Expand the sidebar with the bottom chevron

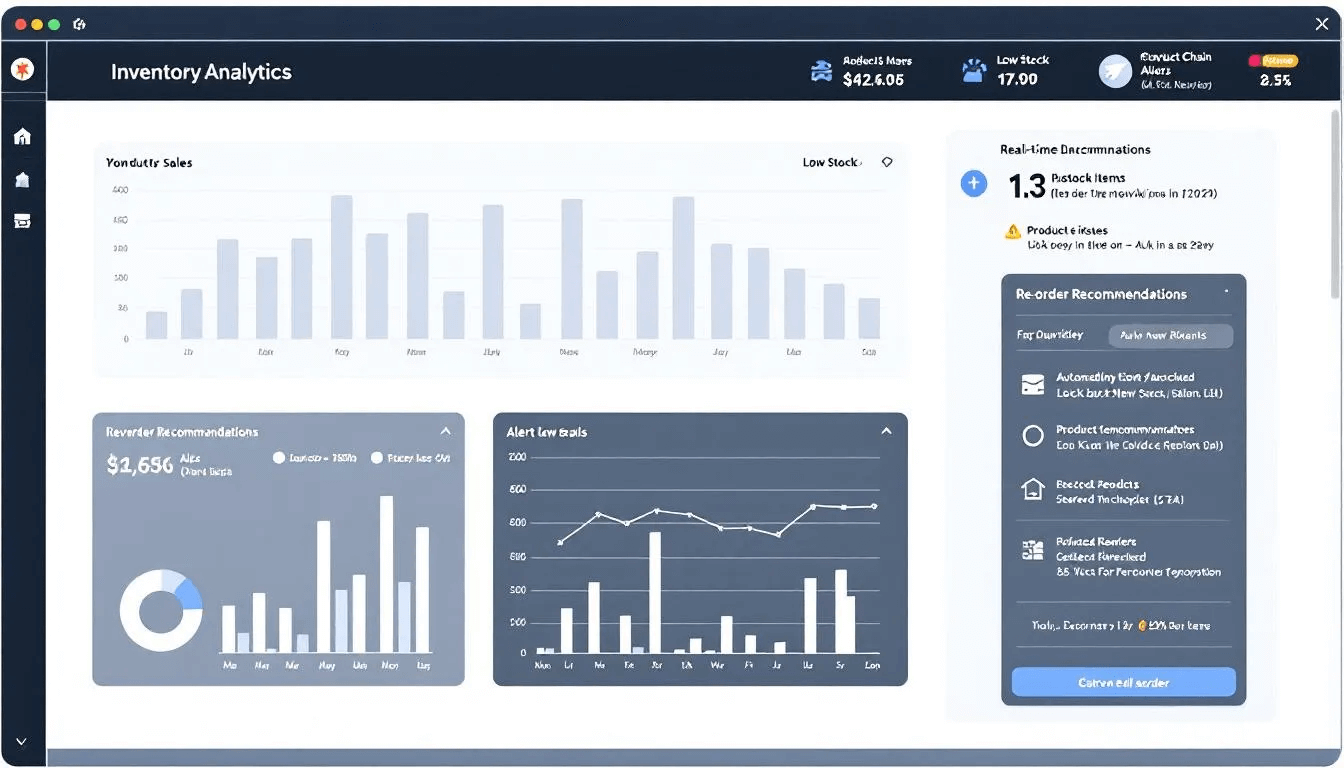point(22,741)
